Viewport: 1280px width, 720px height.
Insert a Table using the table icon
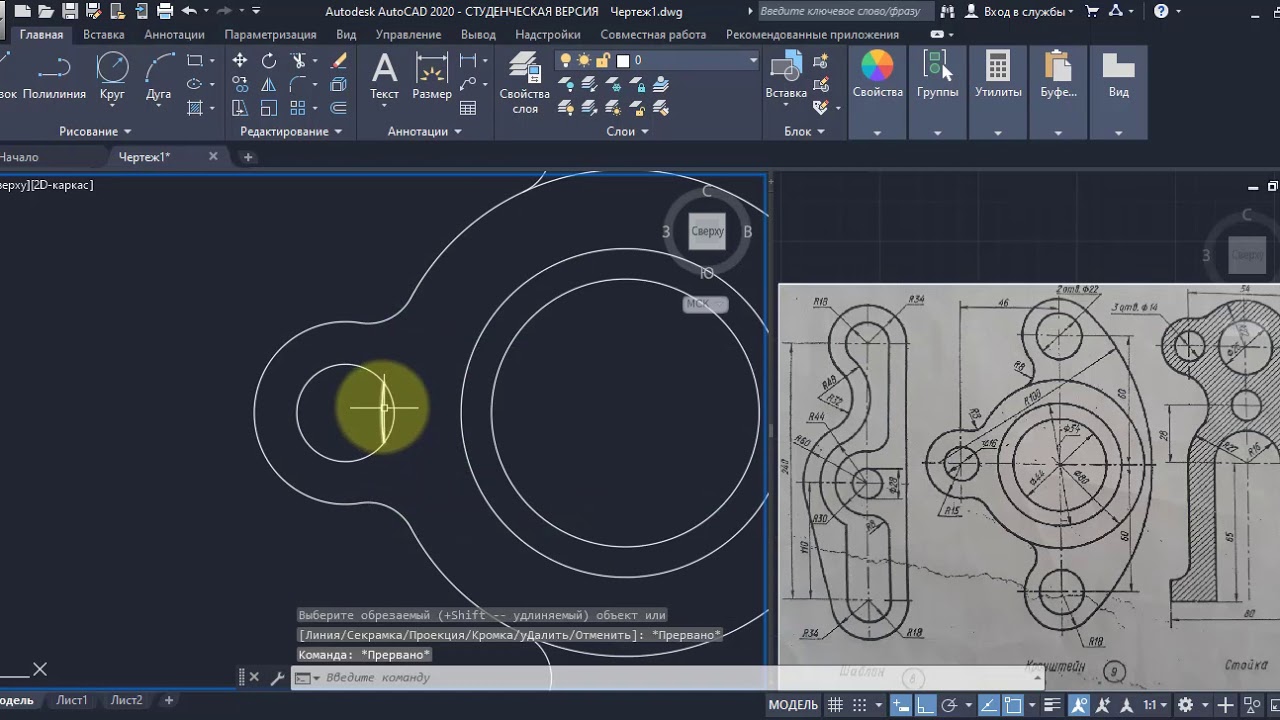pos(468,108)
